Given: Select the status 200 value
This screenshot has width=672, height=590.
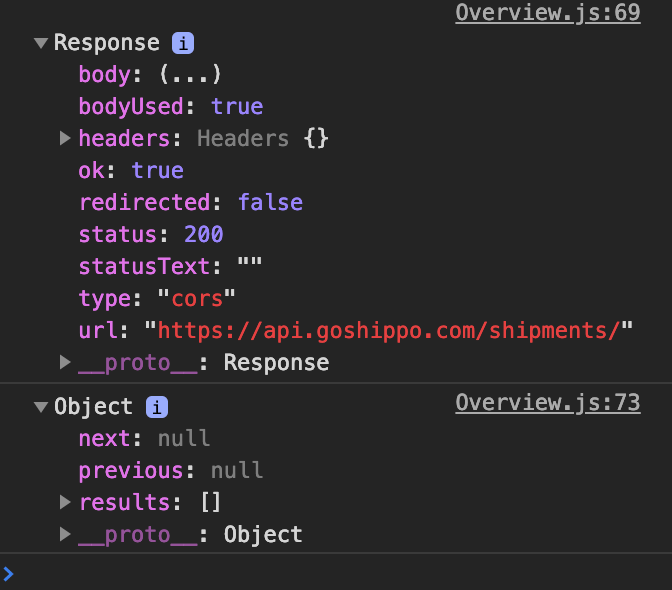Looking at the screenshot, I should point(204,234).
